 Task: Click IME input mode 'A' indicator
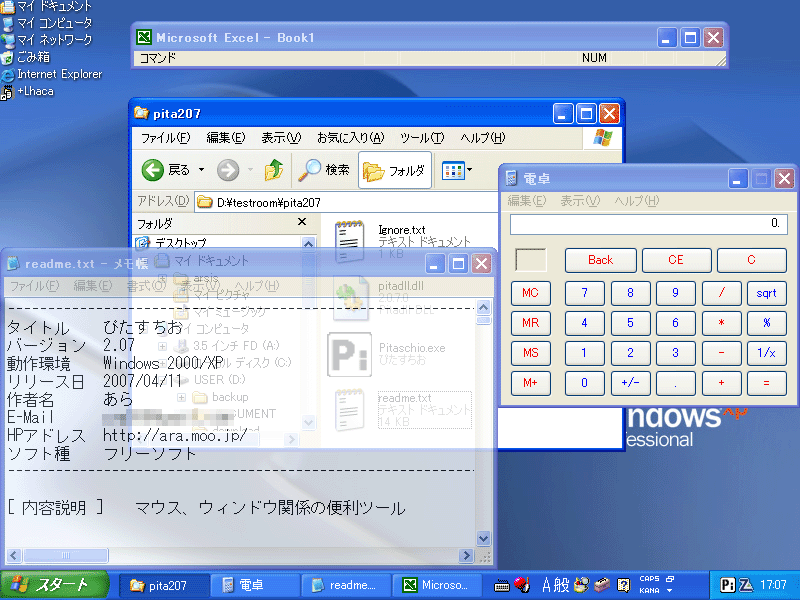546,585
